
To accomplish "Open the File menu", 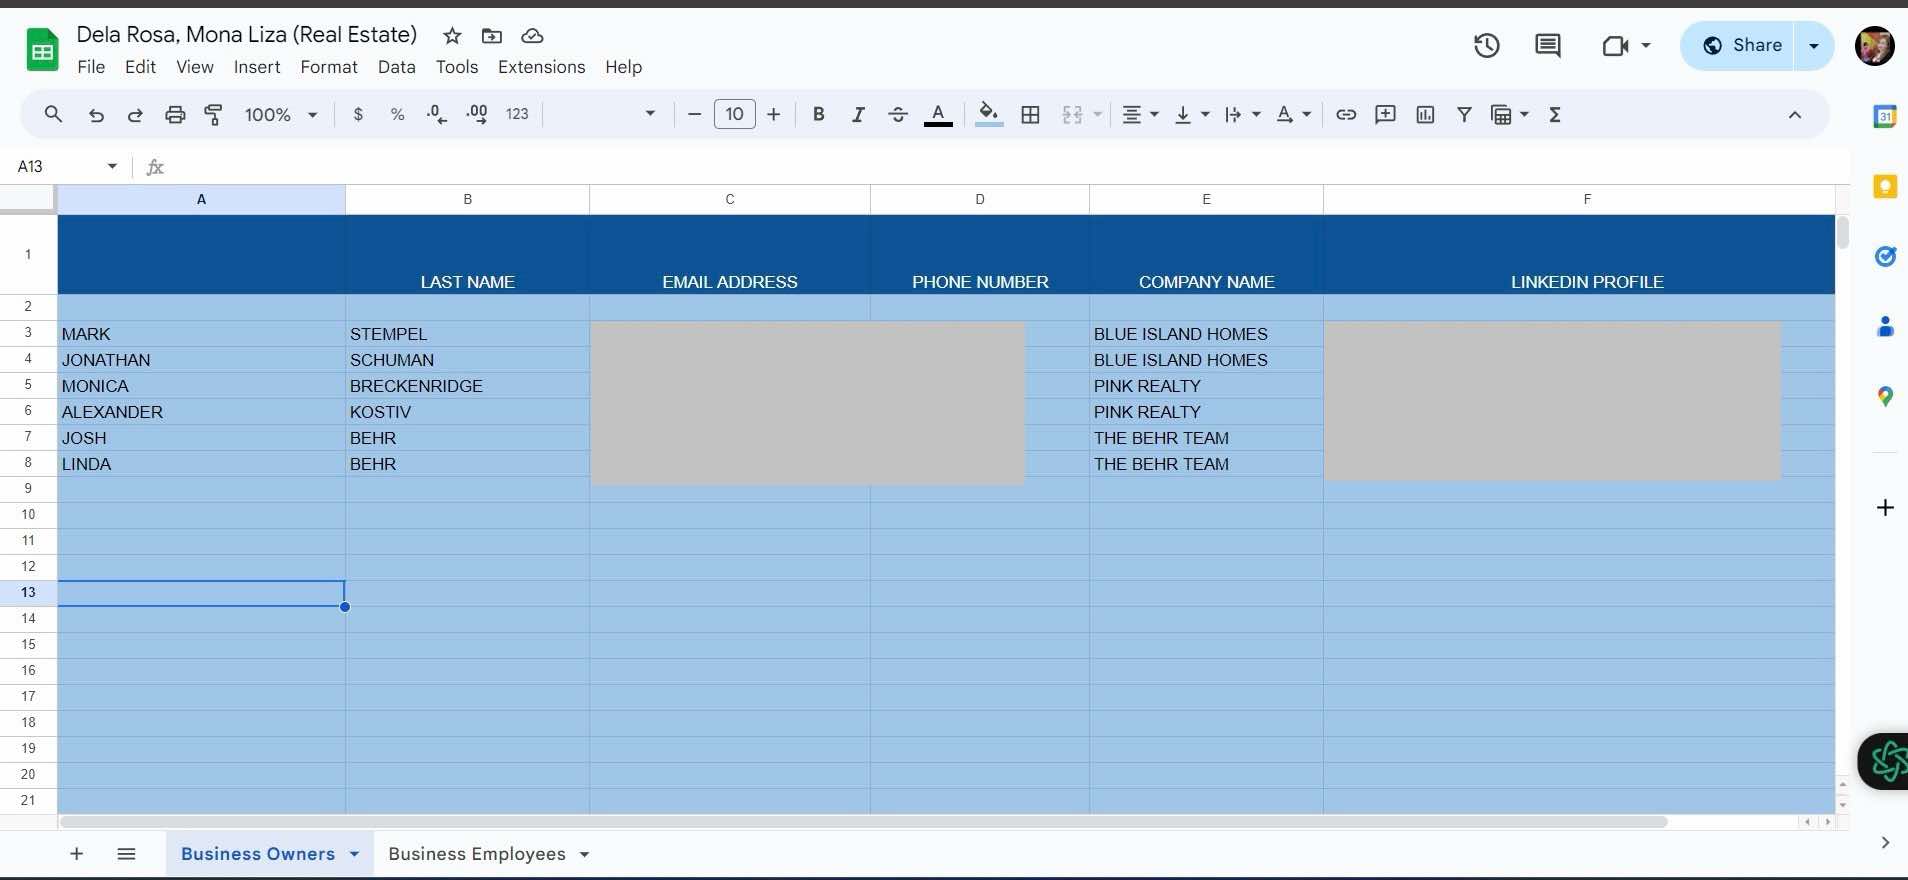I will tap(91, 67).
